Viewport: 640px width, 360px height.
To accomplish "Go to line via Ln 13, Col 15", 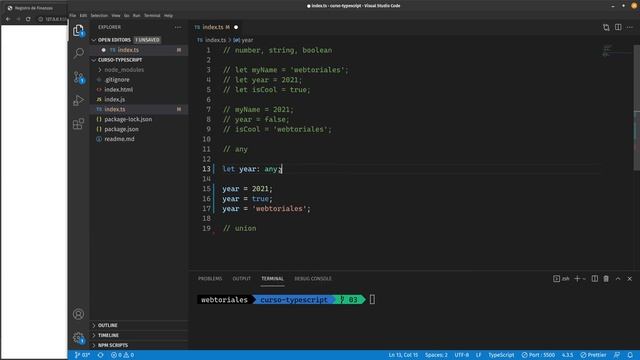I will click(x=403, y=355).
